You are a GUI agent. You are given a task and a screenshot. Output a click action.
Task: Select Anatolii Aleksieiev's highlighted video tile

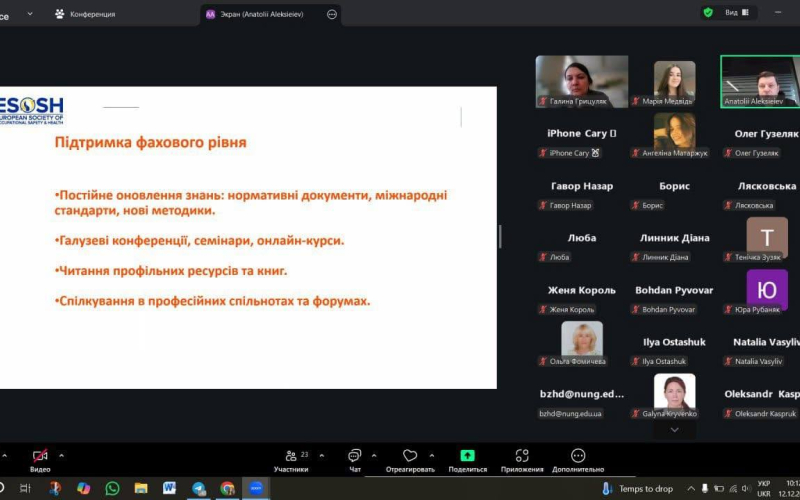[759, 81]
